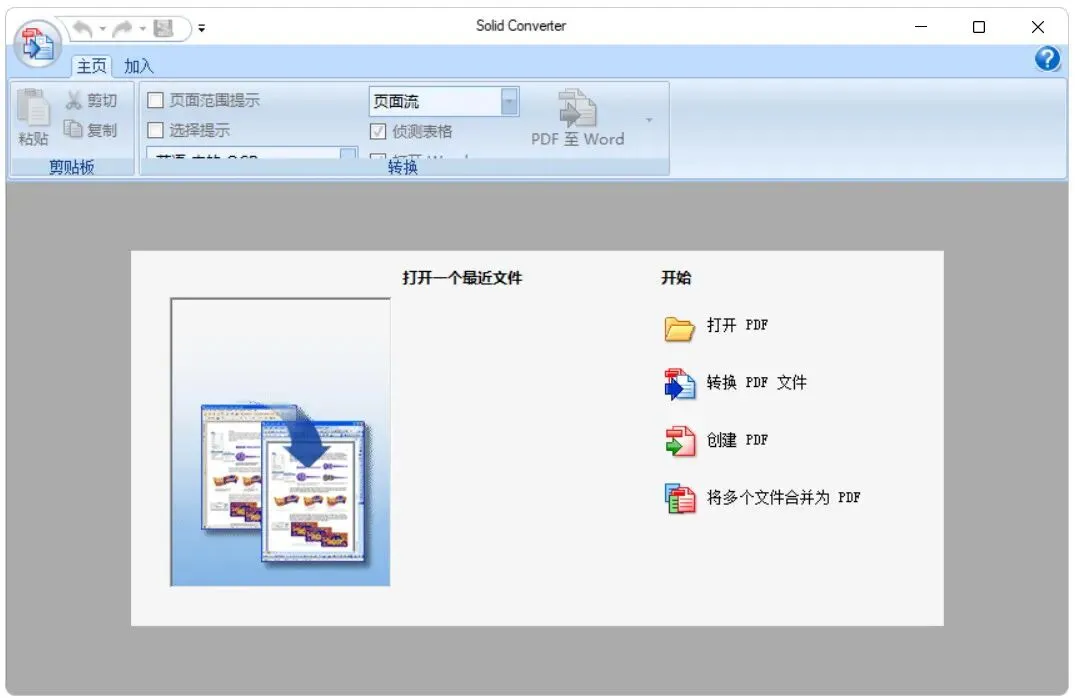Viewport: 1075px width, 698px height.
Task: Click the 打开 PDF link text
Action: (738, 325)
